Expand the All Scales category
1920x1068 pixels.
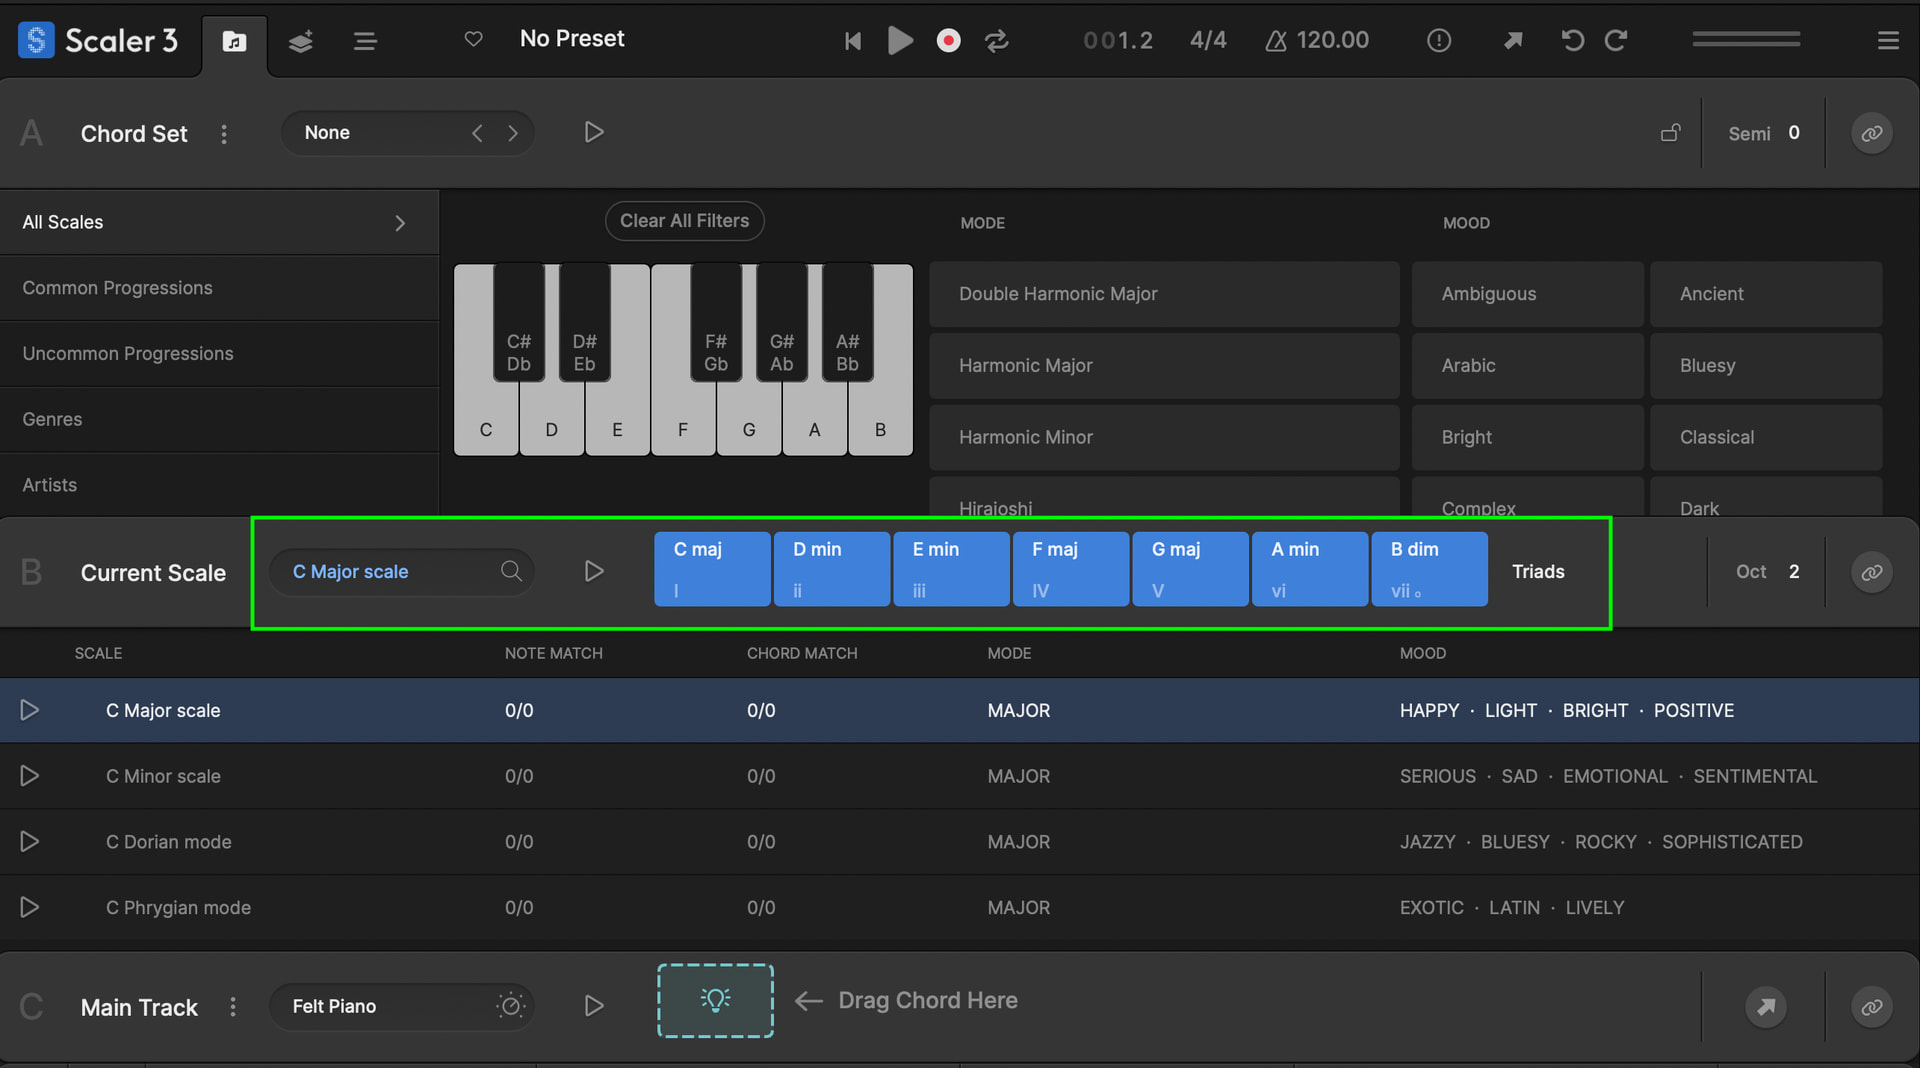click(x=400, y=223)
